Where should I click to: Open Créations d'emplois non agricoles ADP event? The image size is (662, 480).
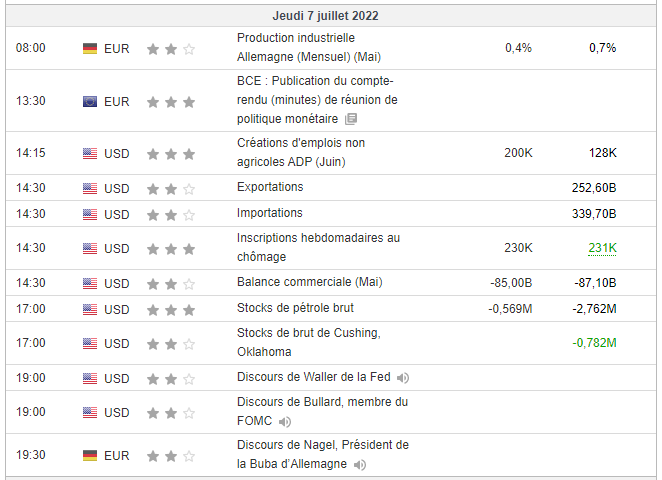pyautogui.click(x=301, y=152)
